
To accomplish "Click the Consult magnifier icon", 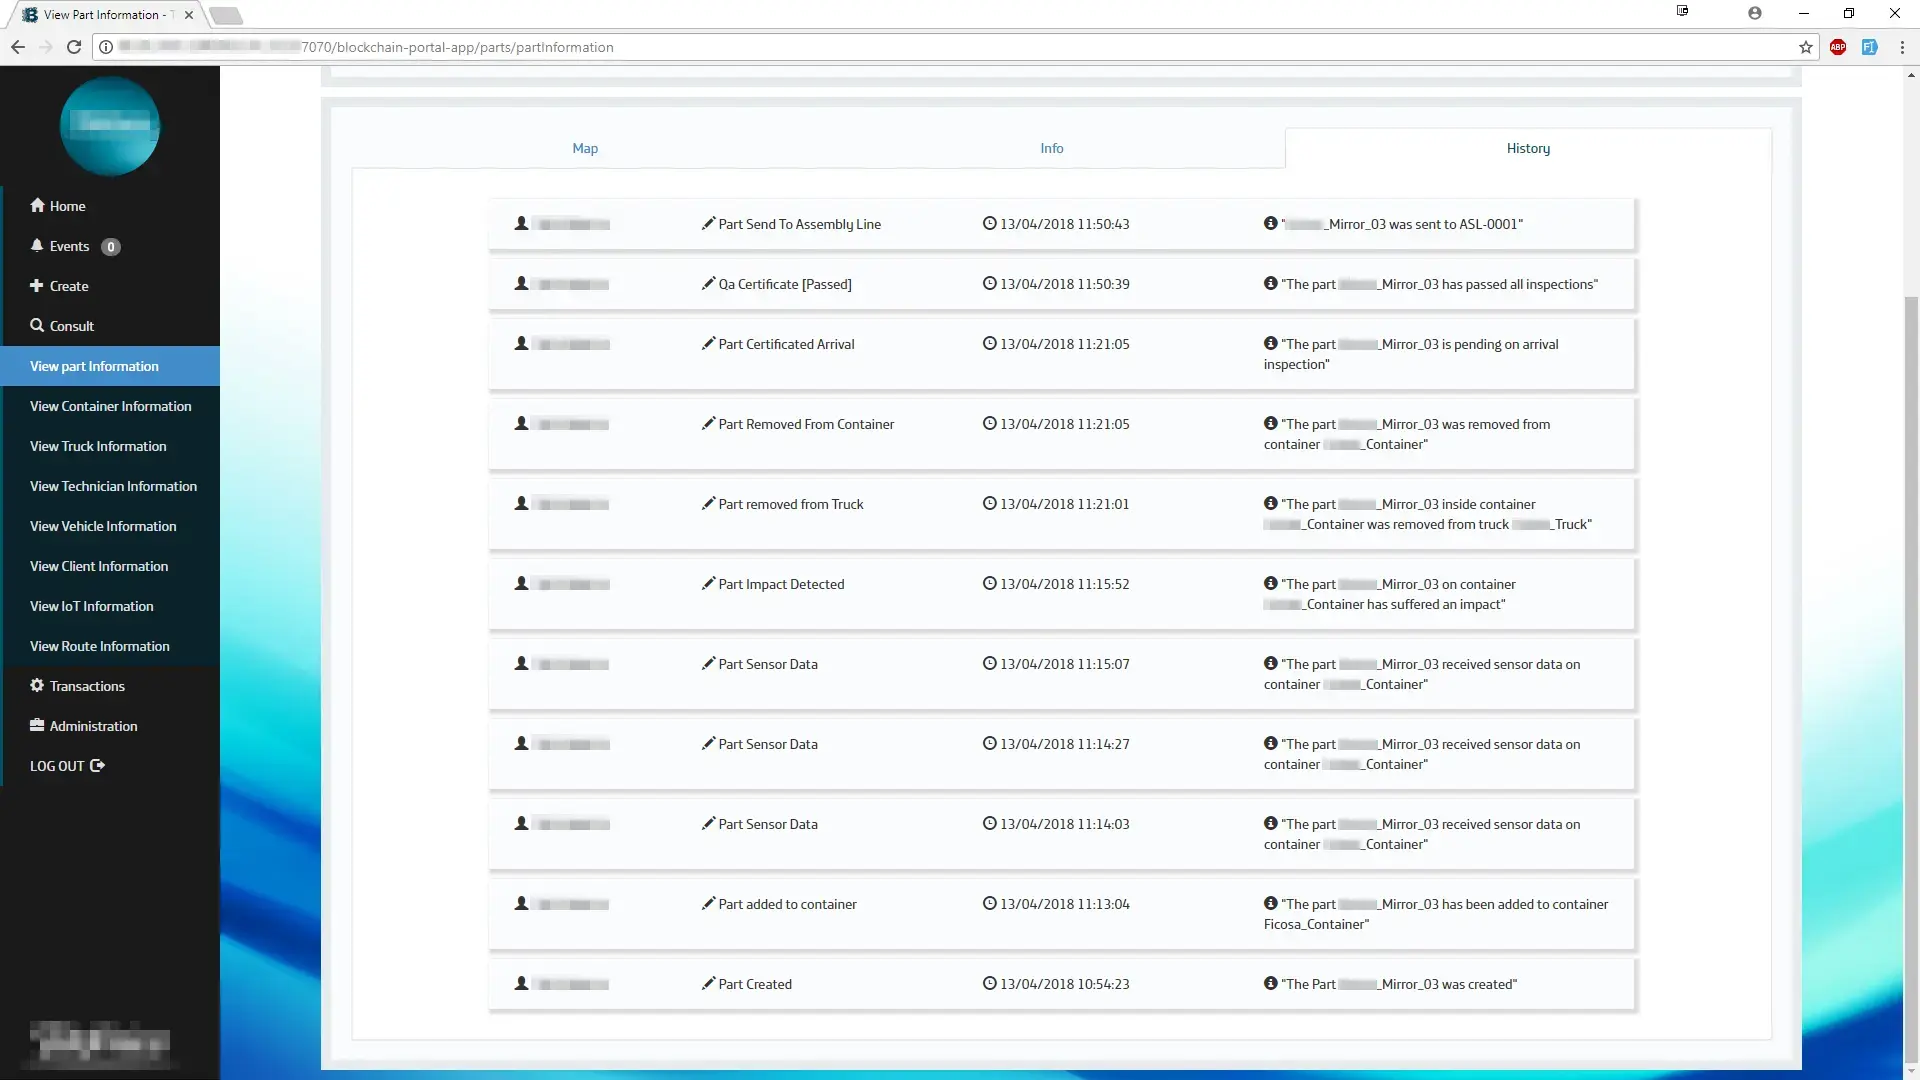I will pos(37,325).
